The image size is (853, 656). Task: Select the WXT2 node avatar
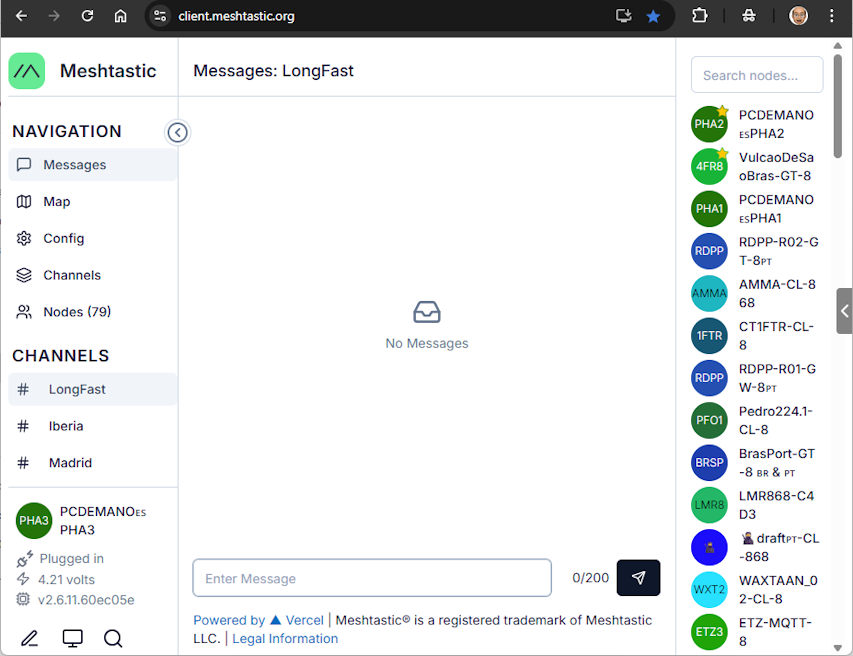(709, 590)
